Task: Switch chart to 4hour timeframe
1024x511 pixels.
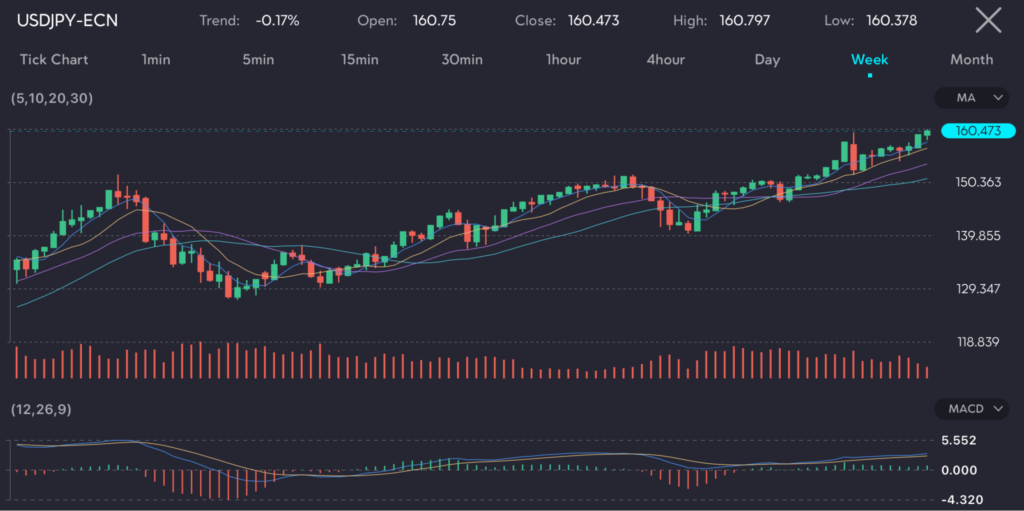Action: point(666,60)
